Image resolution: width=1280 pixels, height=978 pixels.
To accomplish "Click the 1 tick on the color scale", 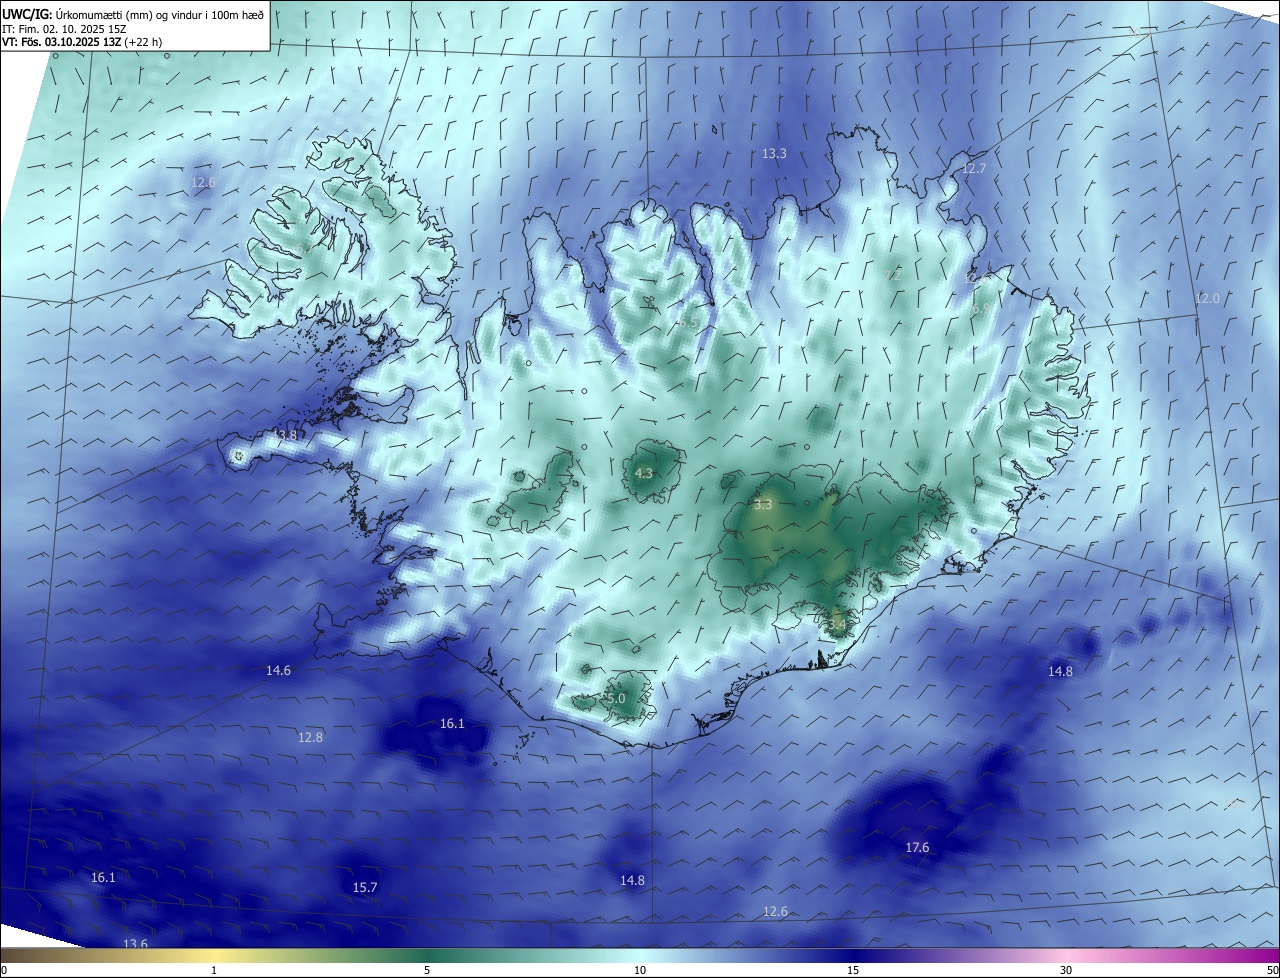I will click(x=214, y=970).
